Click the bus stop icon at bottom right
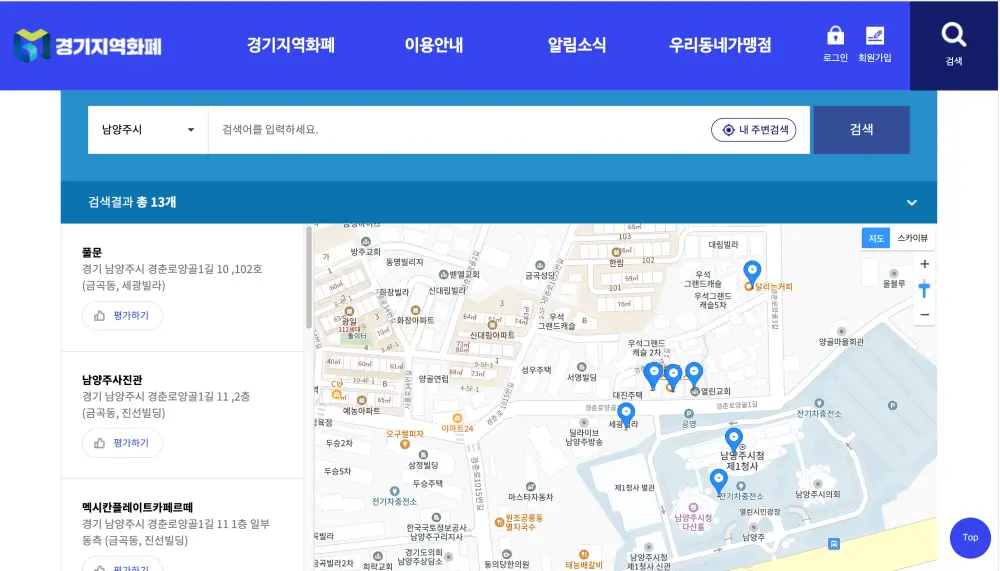The height and width of the screenshot is (571, 1000). (834, 544)
